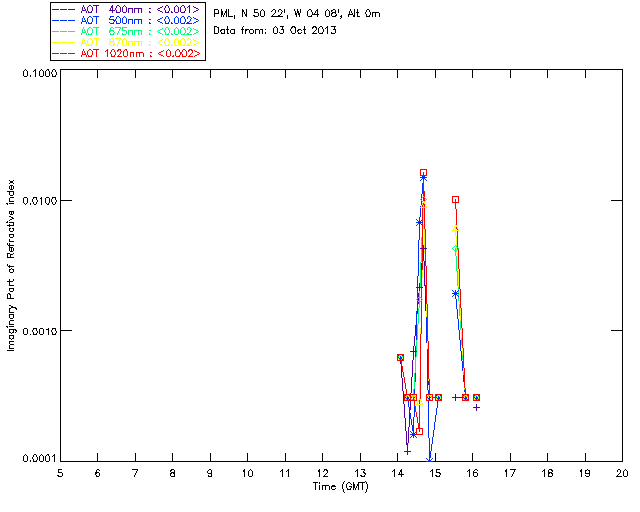This screenshot has height=512, width=640.
Task: Click the x-axis tick label 6
Action: point(98,473)
